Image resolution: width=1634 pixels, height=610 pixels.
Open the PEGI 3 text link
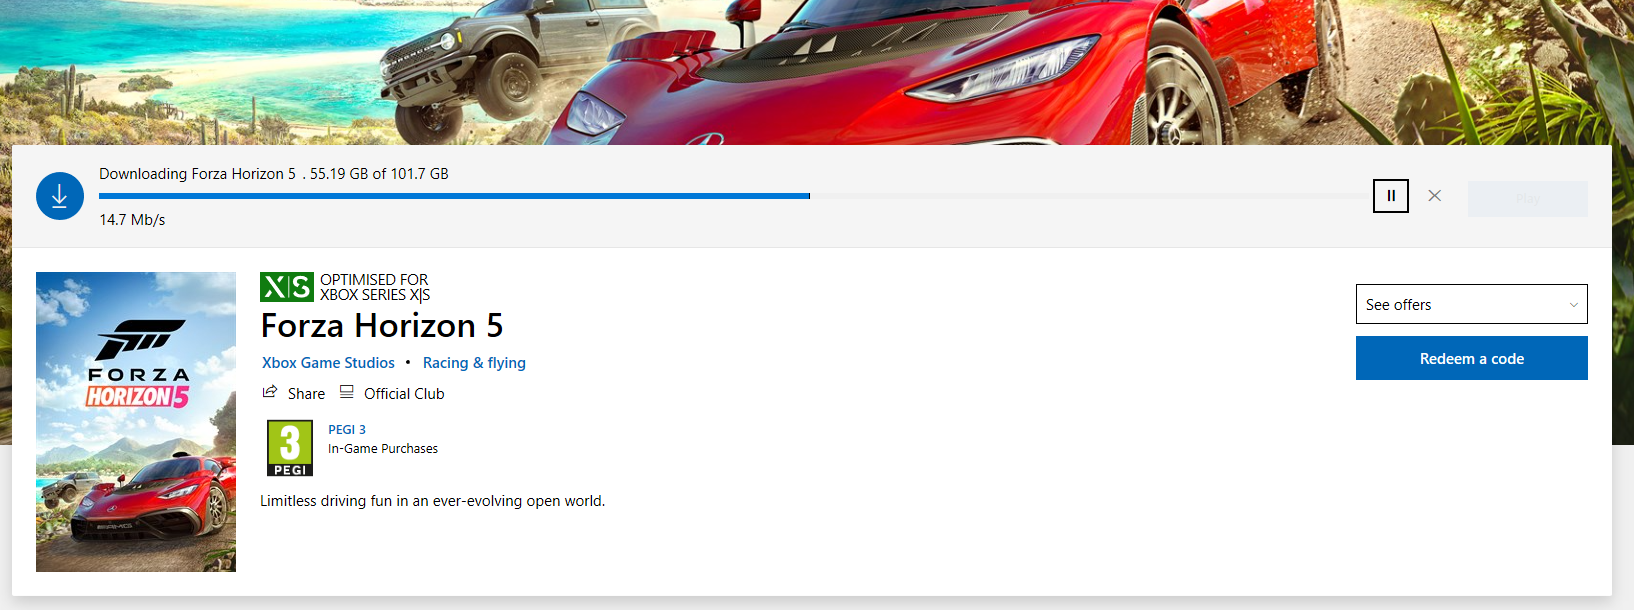pos(347,430)
